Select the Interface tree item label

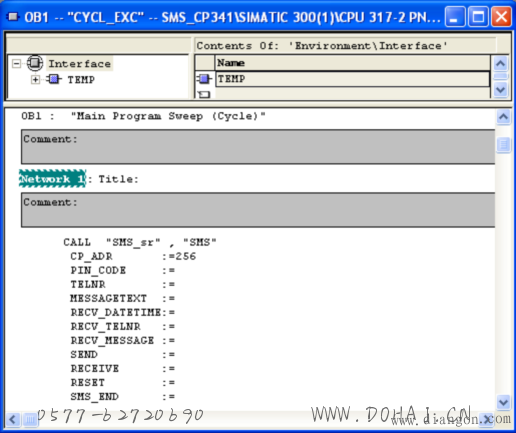(x=79, y=63)
